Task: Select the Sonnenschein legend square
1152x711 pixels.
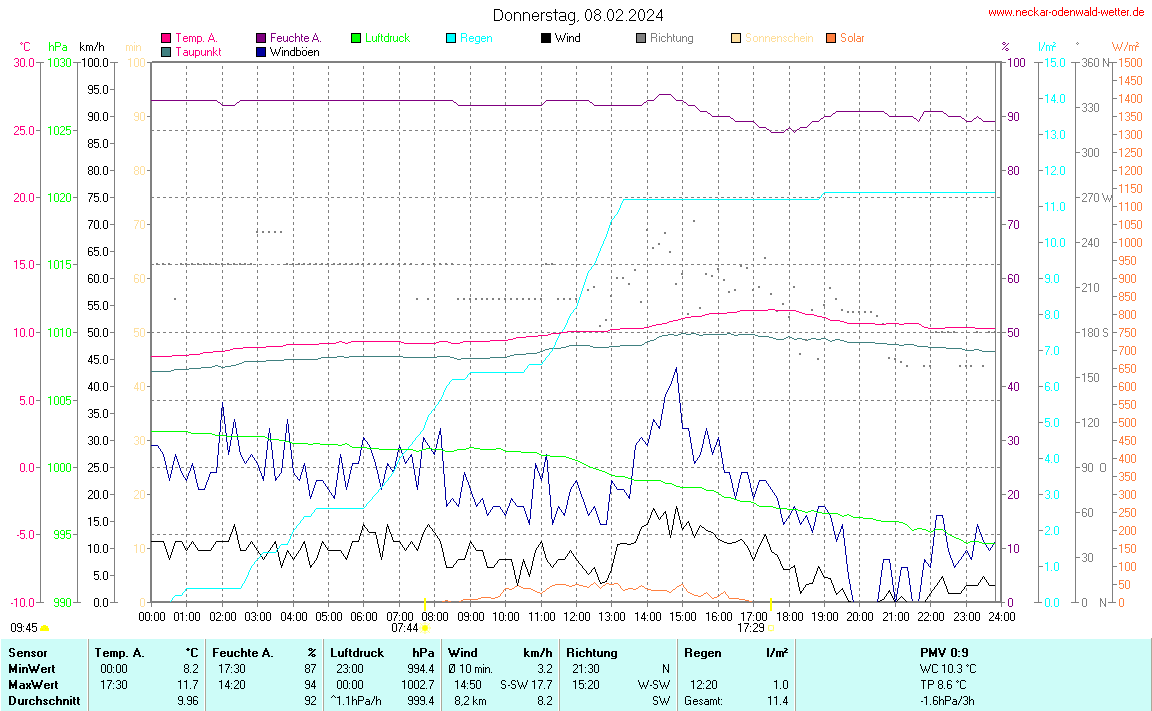Action: click(x=736, y=38)
